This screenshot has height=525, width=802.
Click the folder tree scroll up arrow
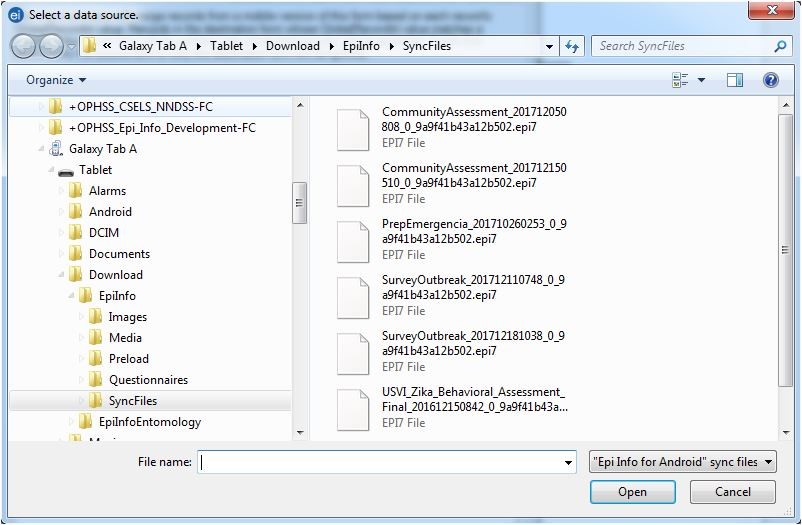(300, 105)
